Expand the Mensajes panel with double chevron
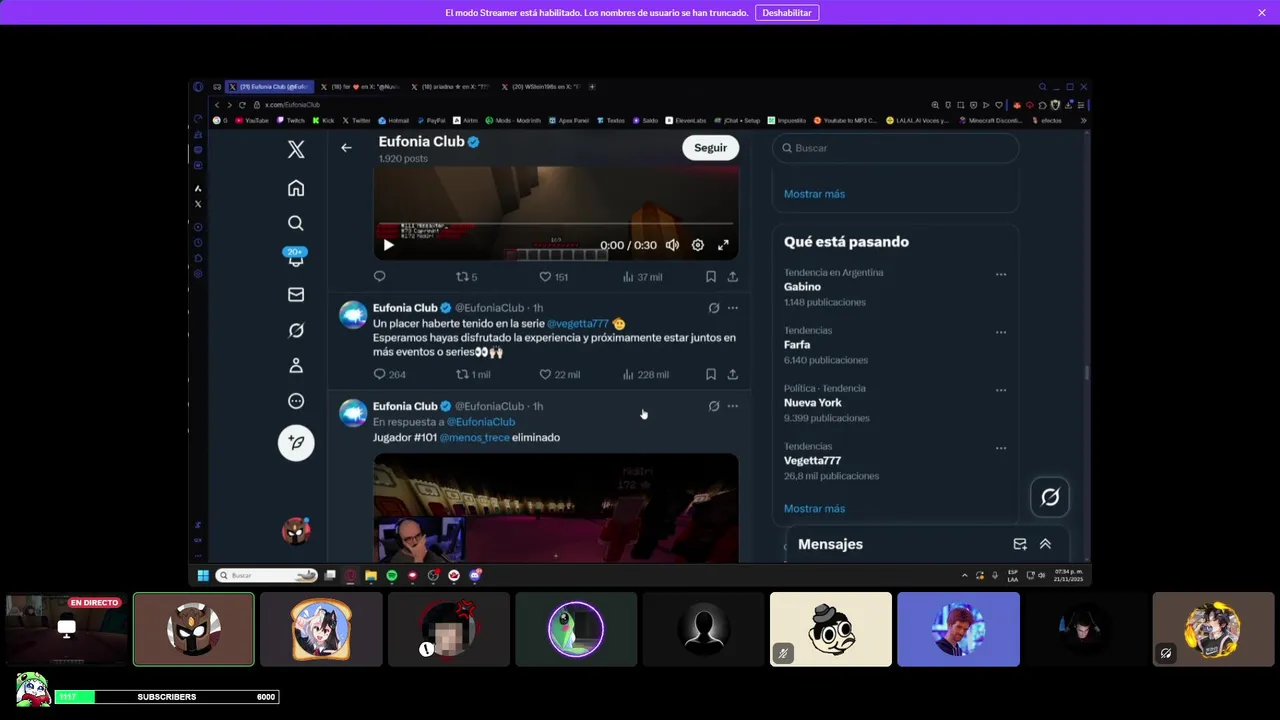The image size is (1280, 720). click(x=1045, y=544)
